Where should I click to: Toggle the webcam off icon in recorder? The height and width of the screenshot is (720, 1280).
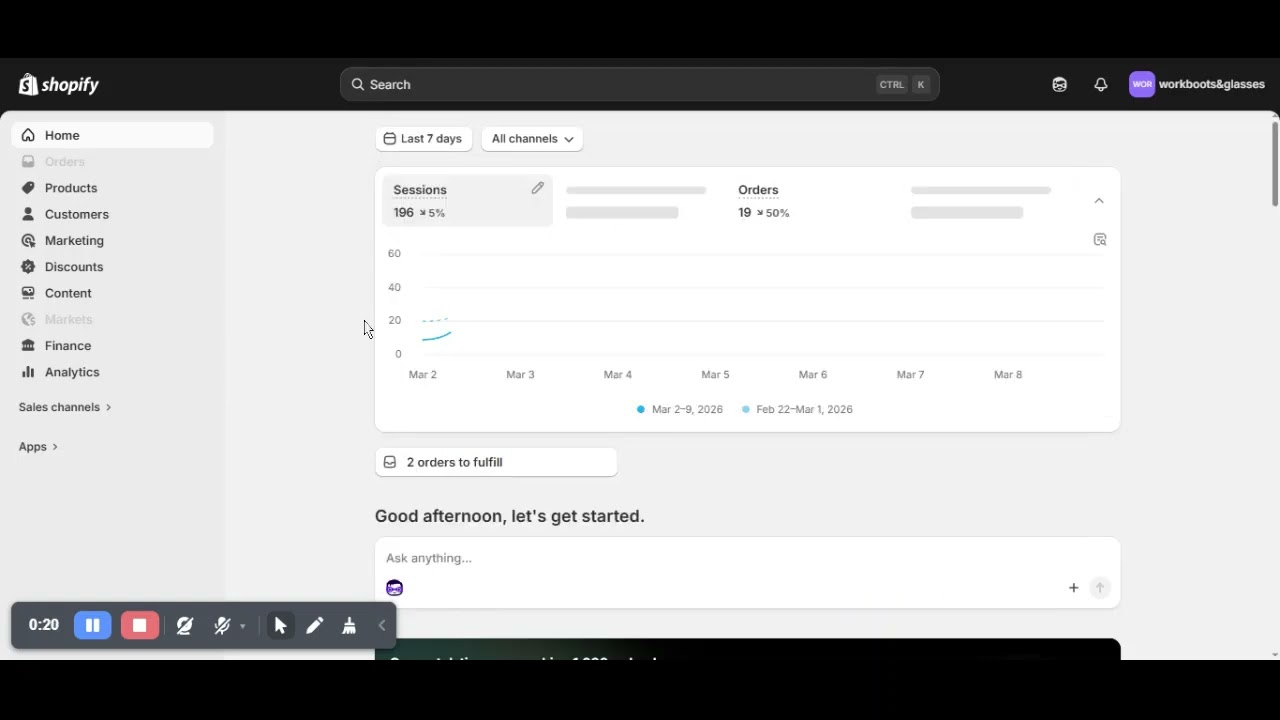(185, 626)
